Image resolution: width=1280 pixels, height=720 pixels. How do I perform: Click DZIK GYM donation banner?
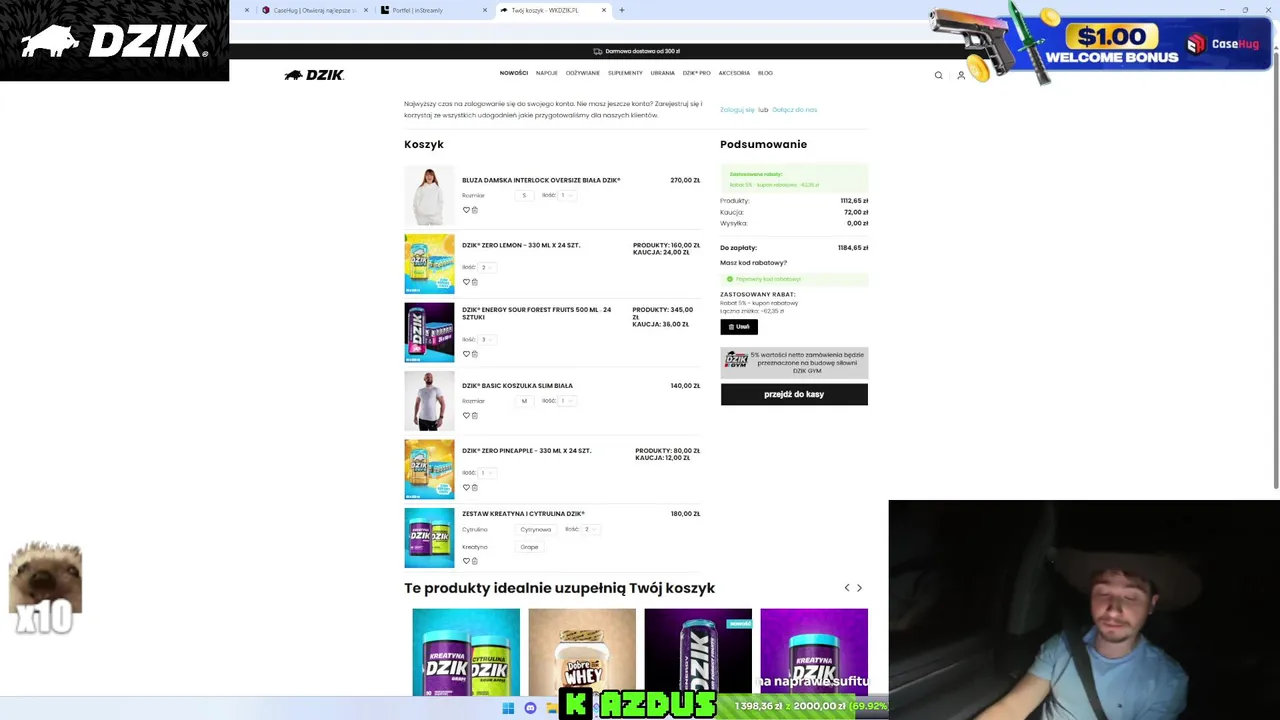[794, 362]
